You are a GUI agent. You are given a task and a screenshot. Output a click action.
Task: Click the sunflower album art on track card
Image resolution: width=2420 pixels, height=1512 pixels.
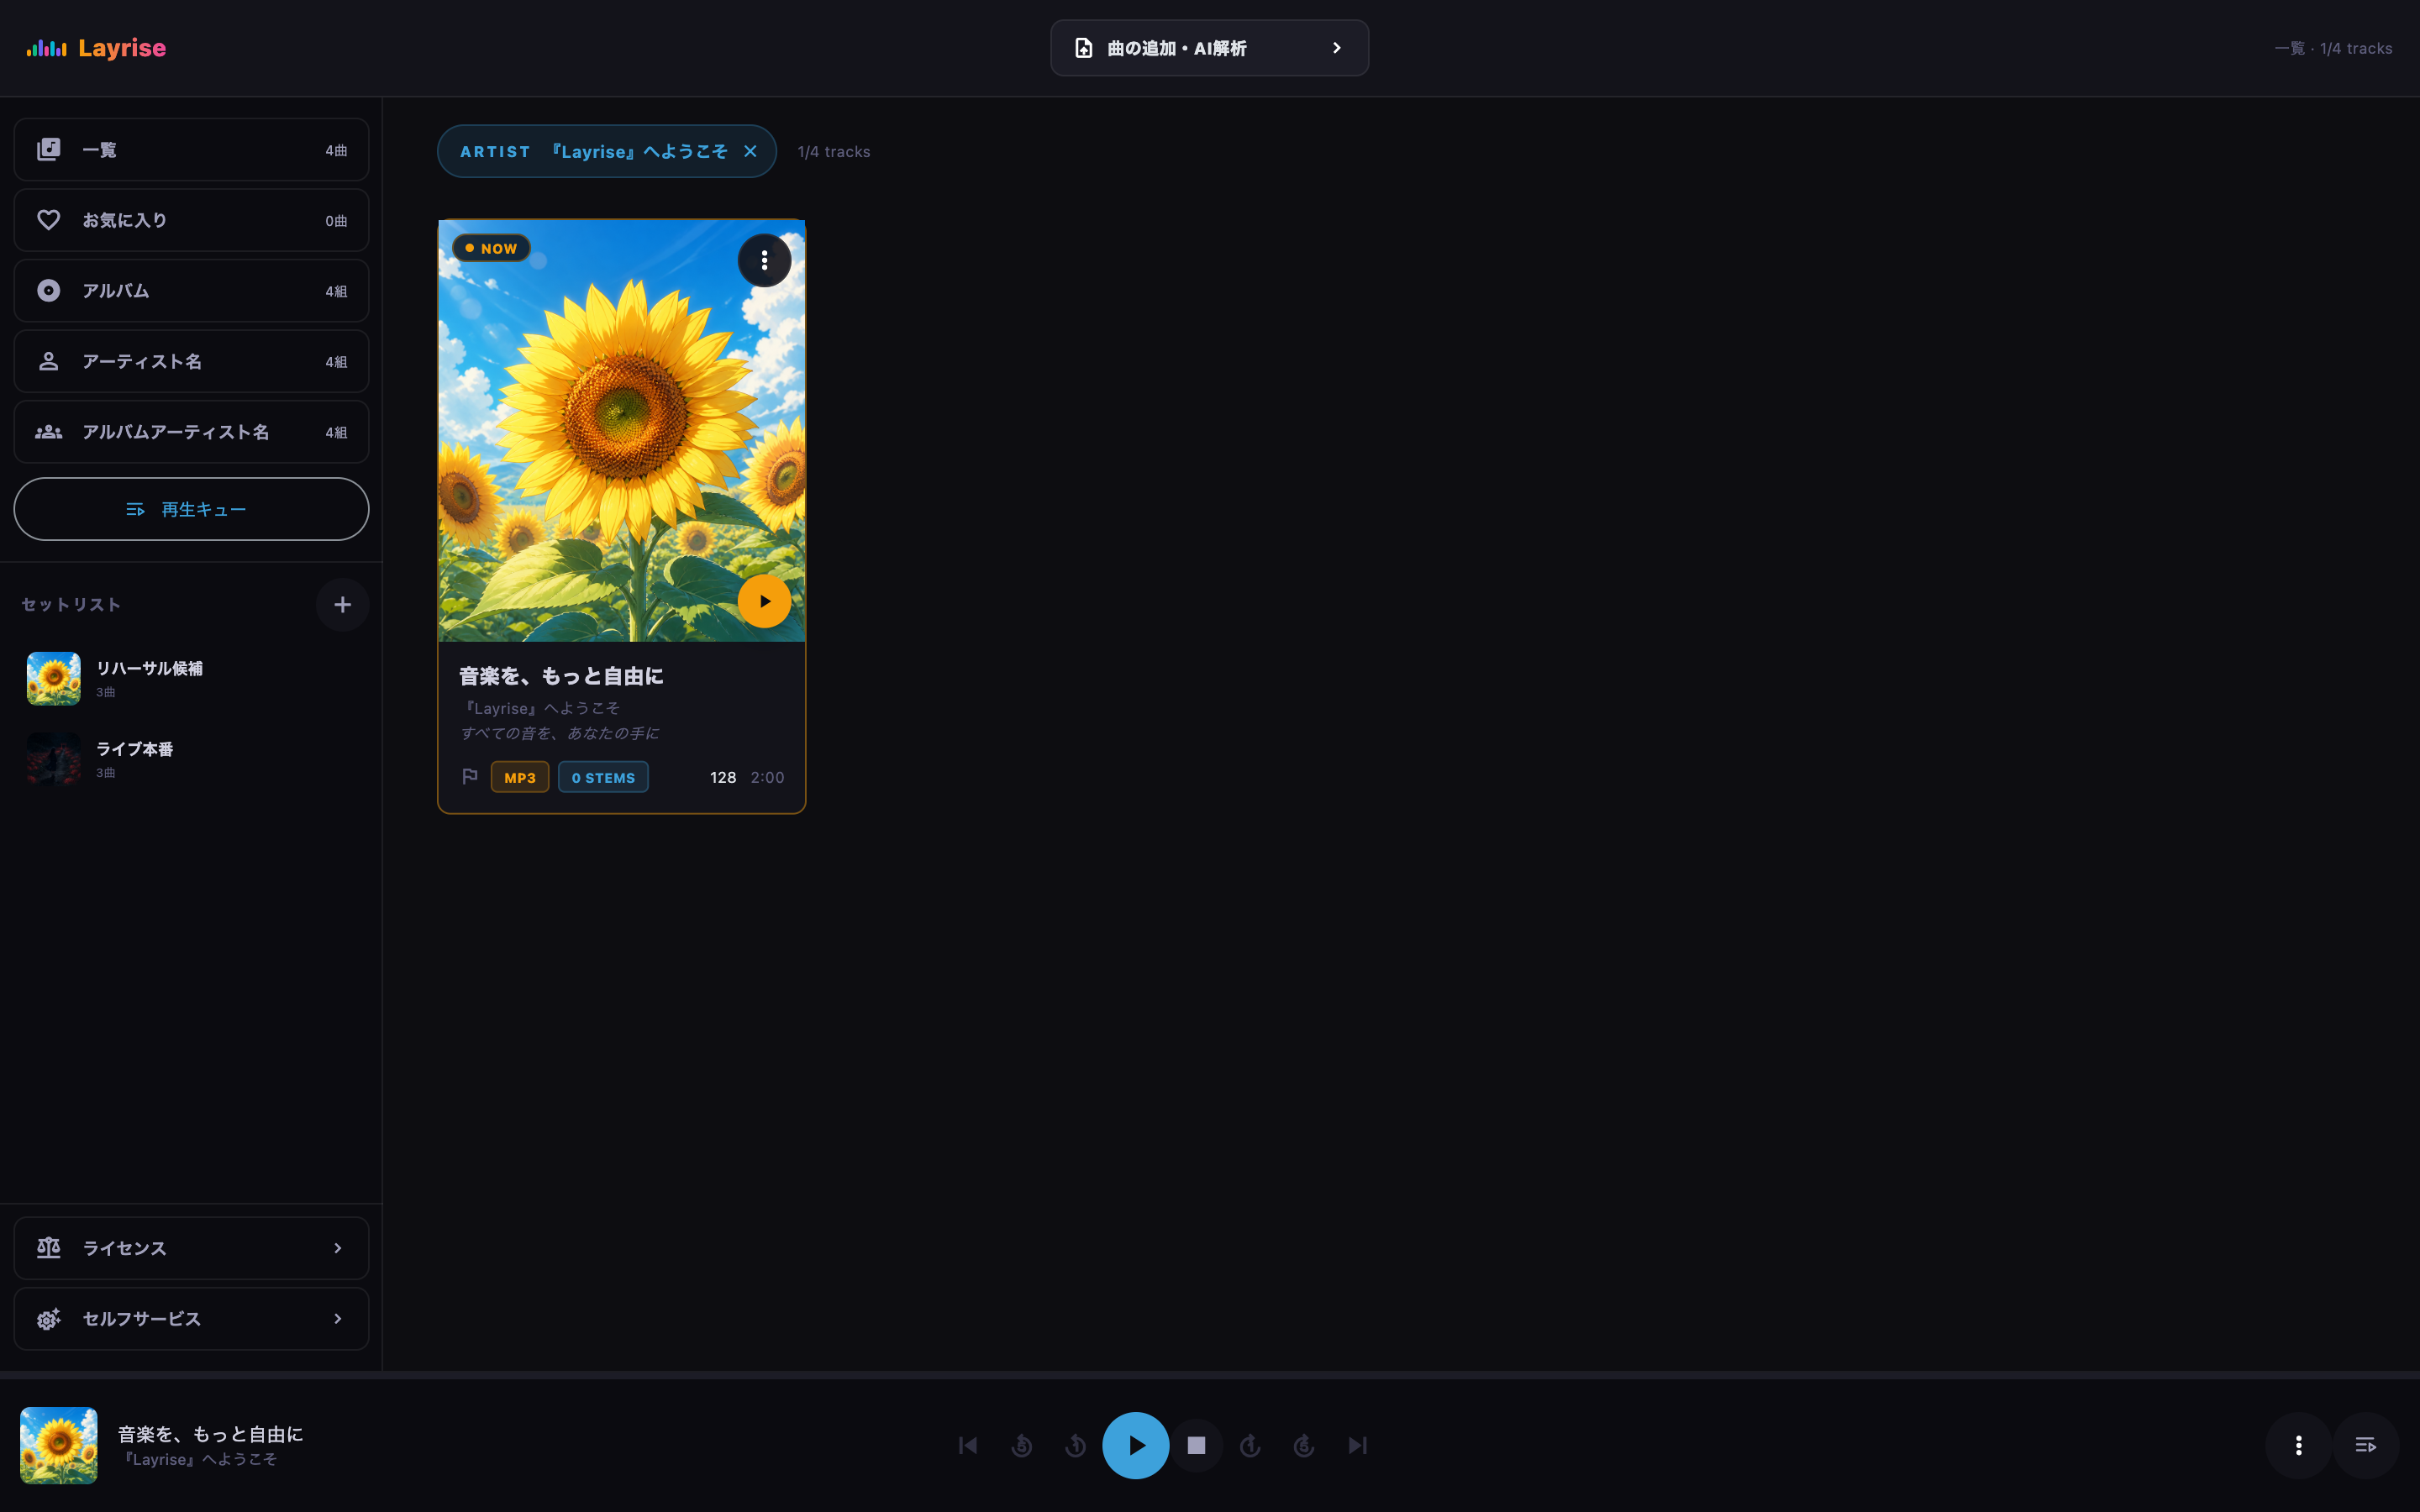(x=622, y=430)
